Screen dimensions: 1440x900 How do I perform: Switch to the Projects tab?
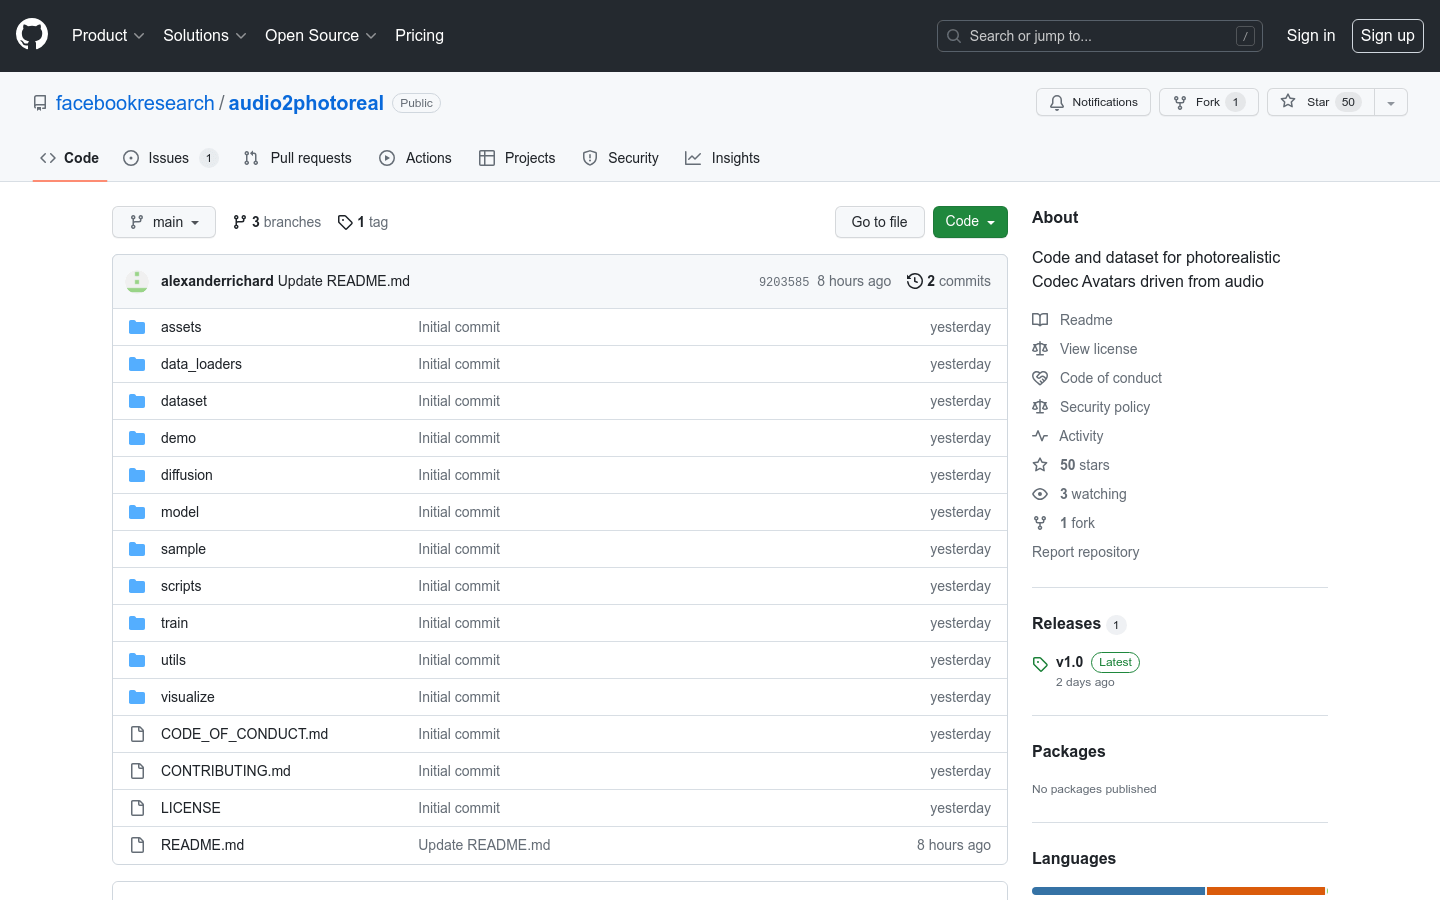[517, 158]
